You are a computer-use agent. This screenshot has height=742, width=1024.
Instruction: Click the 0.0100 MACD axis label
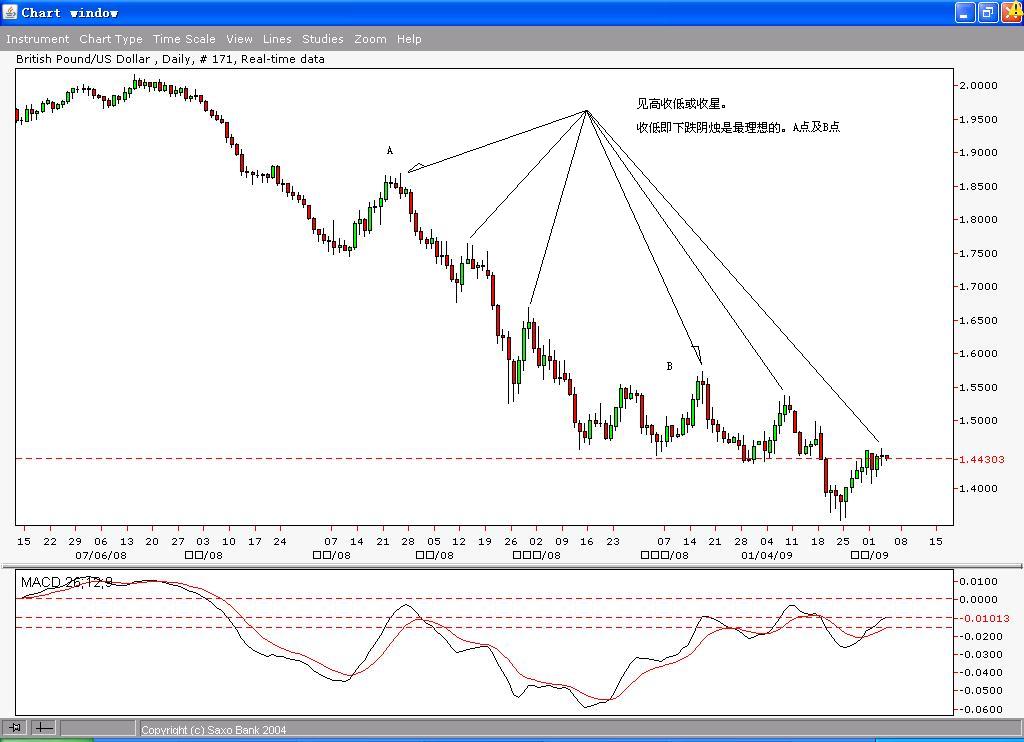(978, 582)
